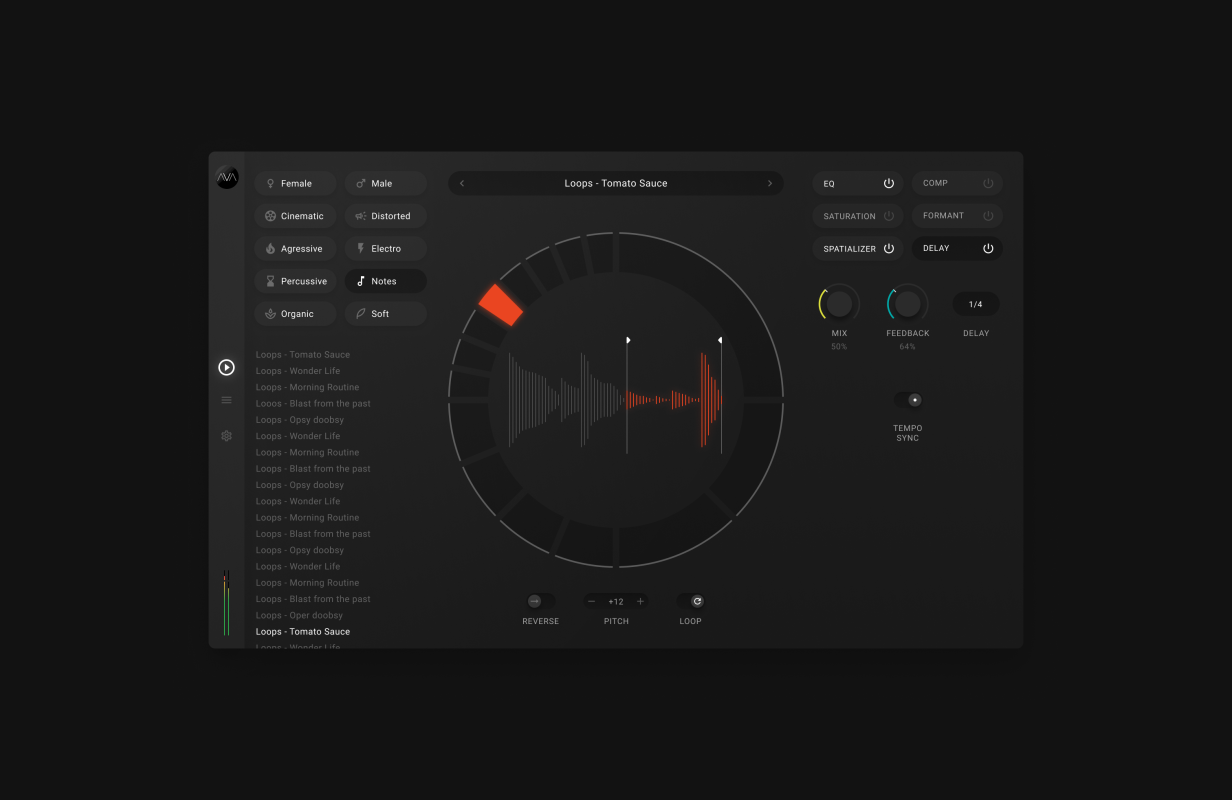Go to previous preset with left chevron

click(462, 184)
